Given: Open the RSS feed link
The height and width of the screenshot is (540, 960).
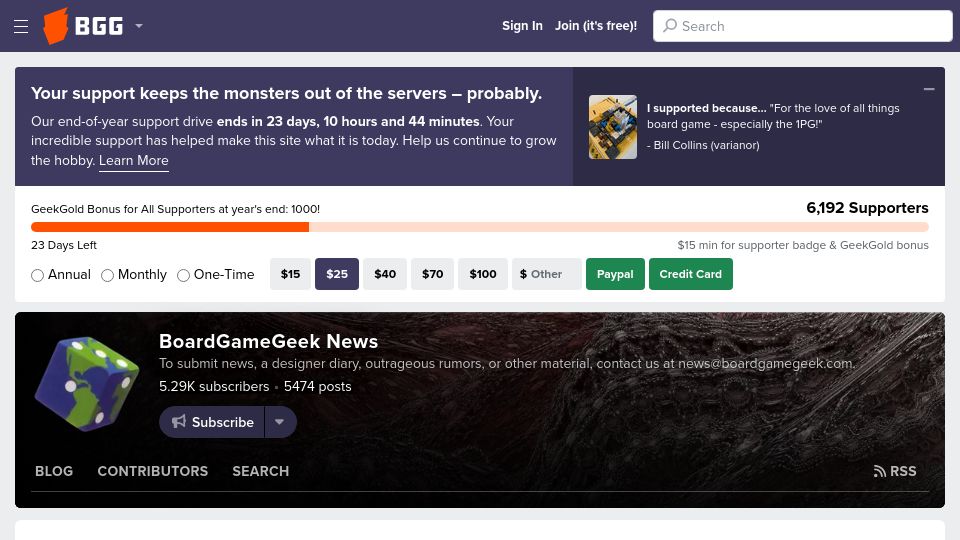Looking at the screenshot, I should [894, 471].
